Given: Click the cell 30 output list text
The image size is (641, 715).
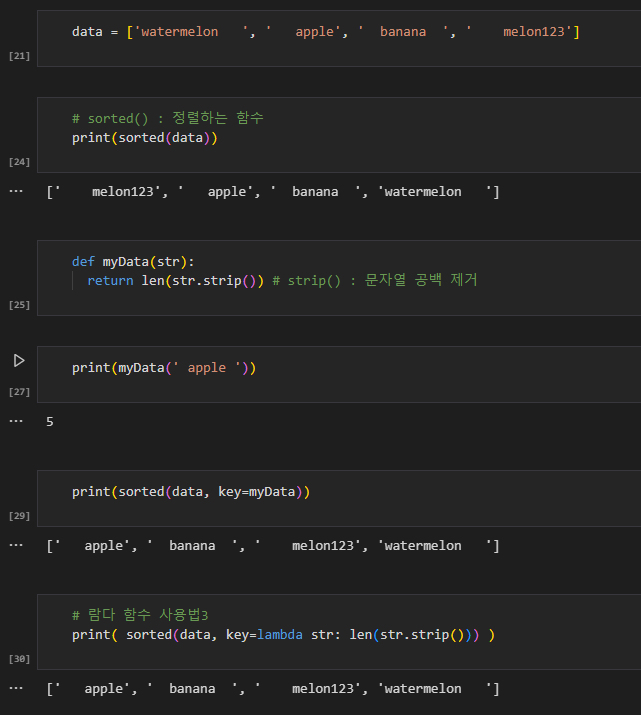Looking at the screenshot, I should click(273, 689).
